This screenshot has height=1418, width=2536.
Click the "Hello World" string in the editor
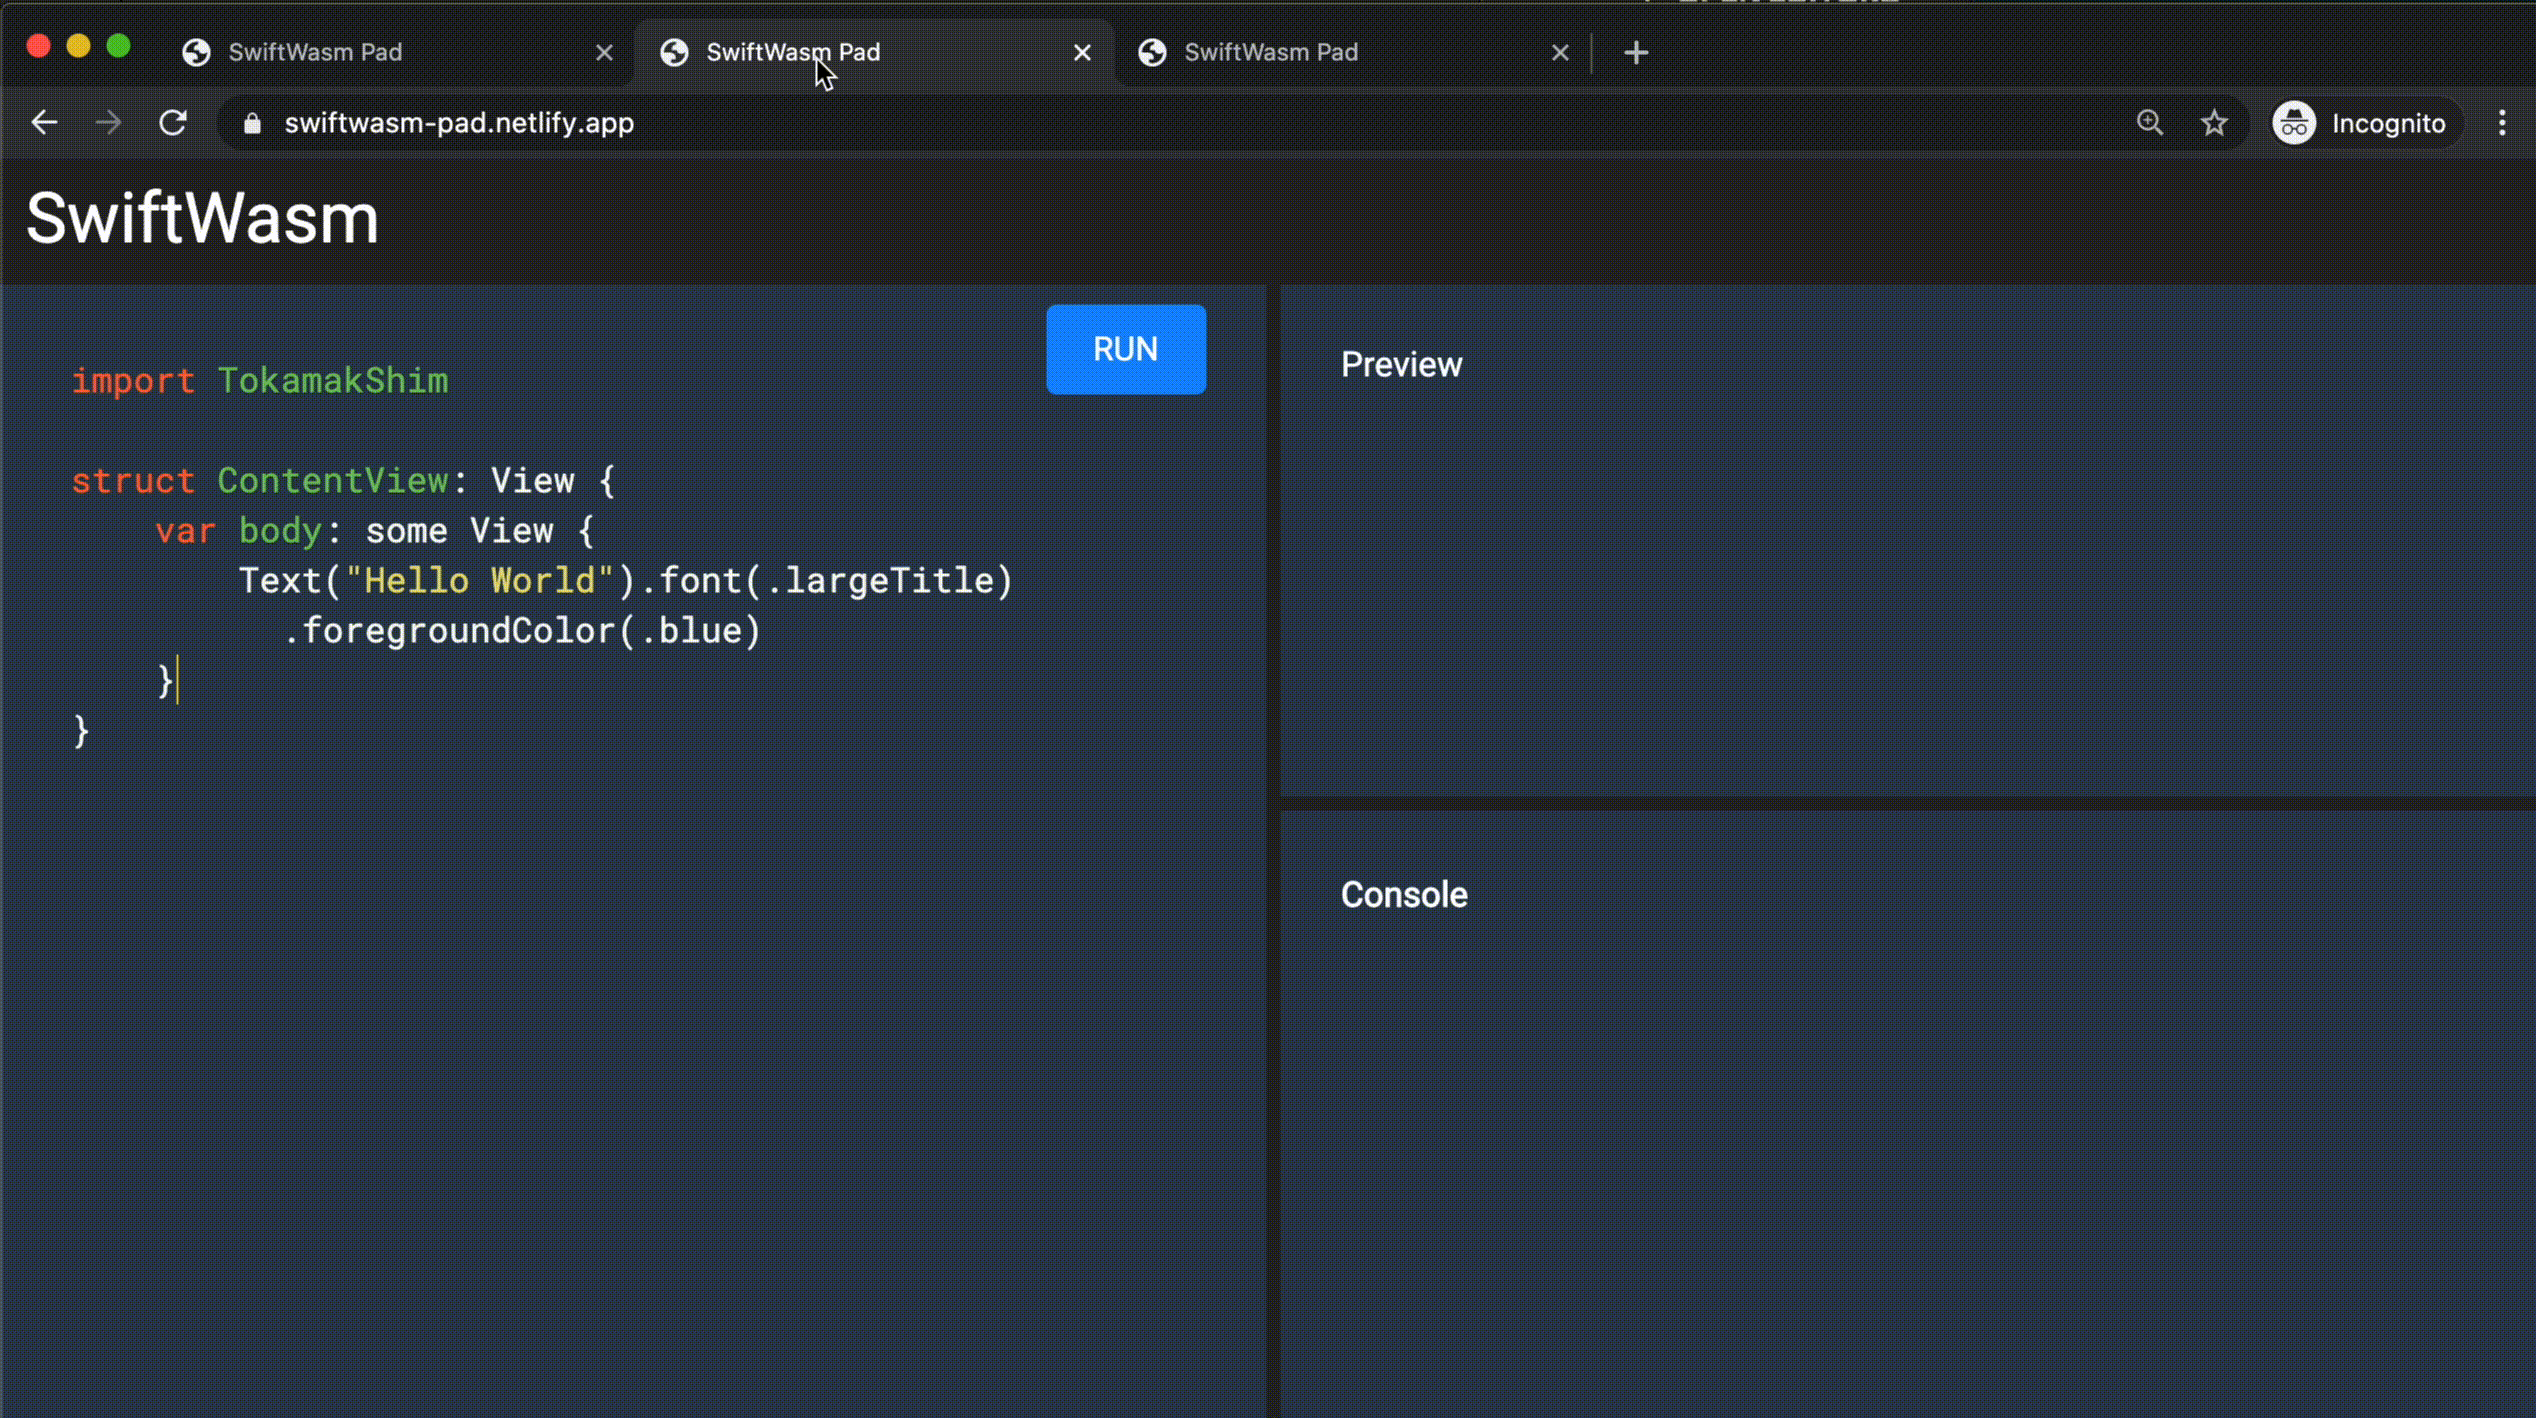[x=479, y=581]
